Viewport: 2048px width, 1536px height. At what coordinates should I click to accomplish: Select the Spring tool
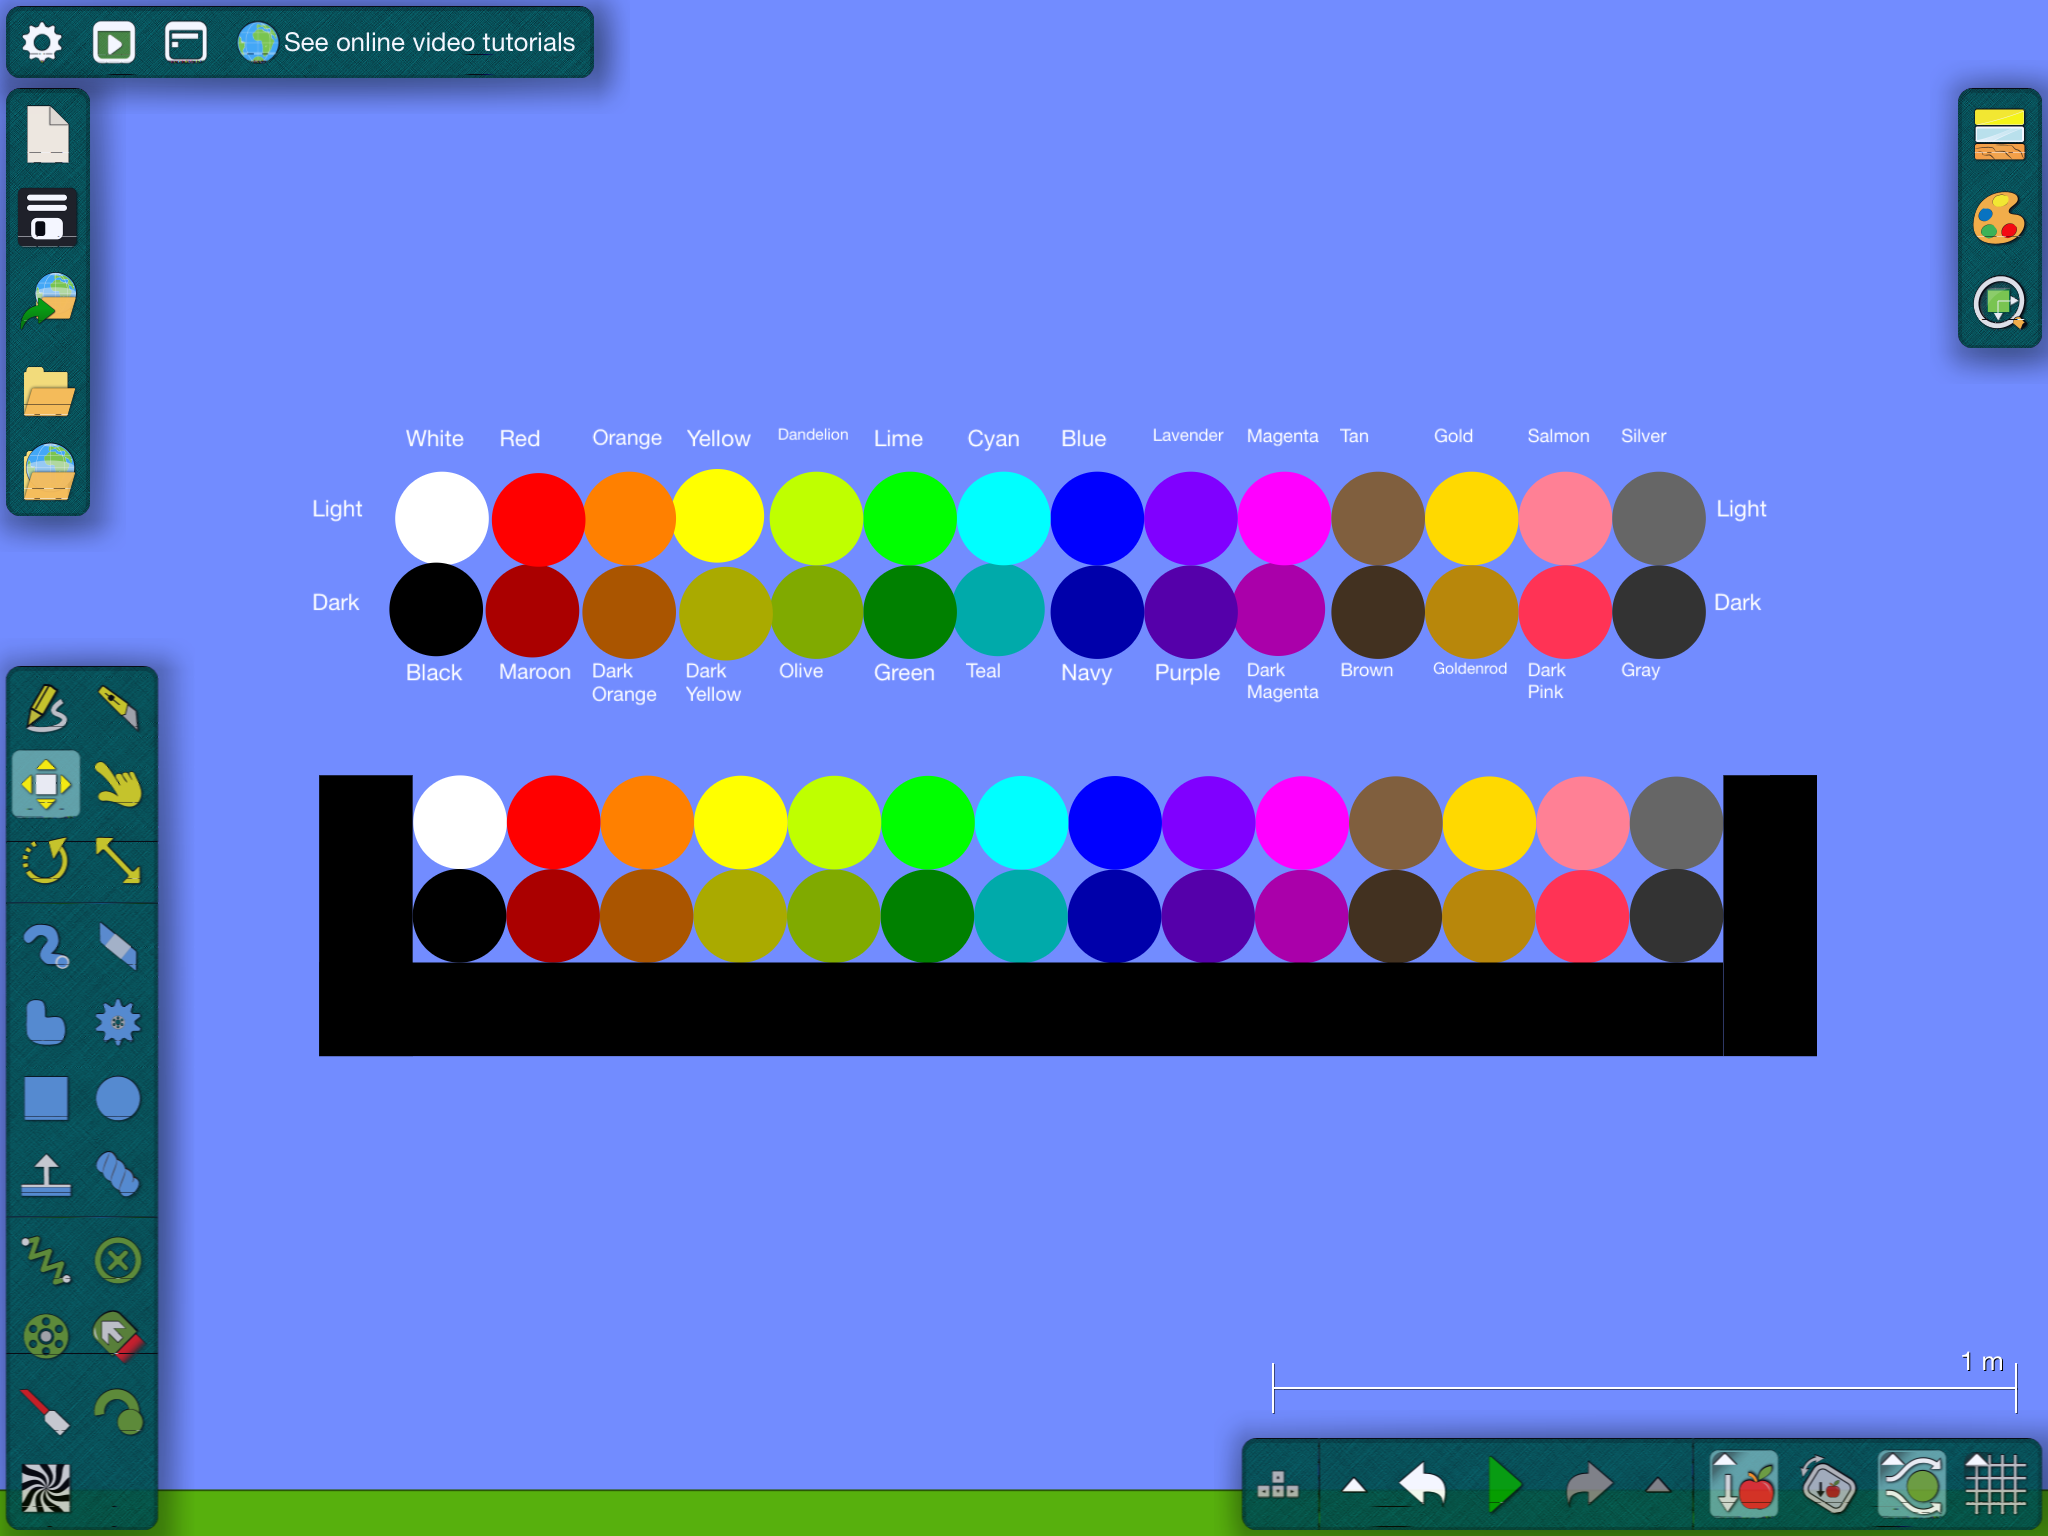pyautogui.click(x=46, y=1259)
